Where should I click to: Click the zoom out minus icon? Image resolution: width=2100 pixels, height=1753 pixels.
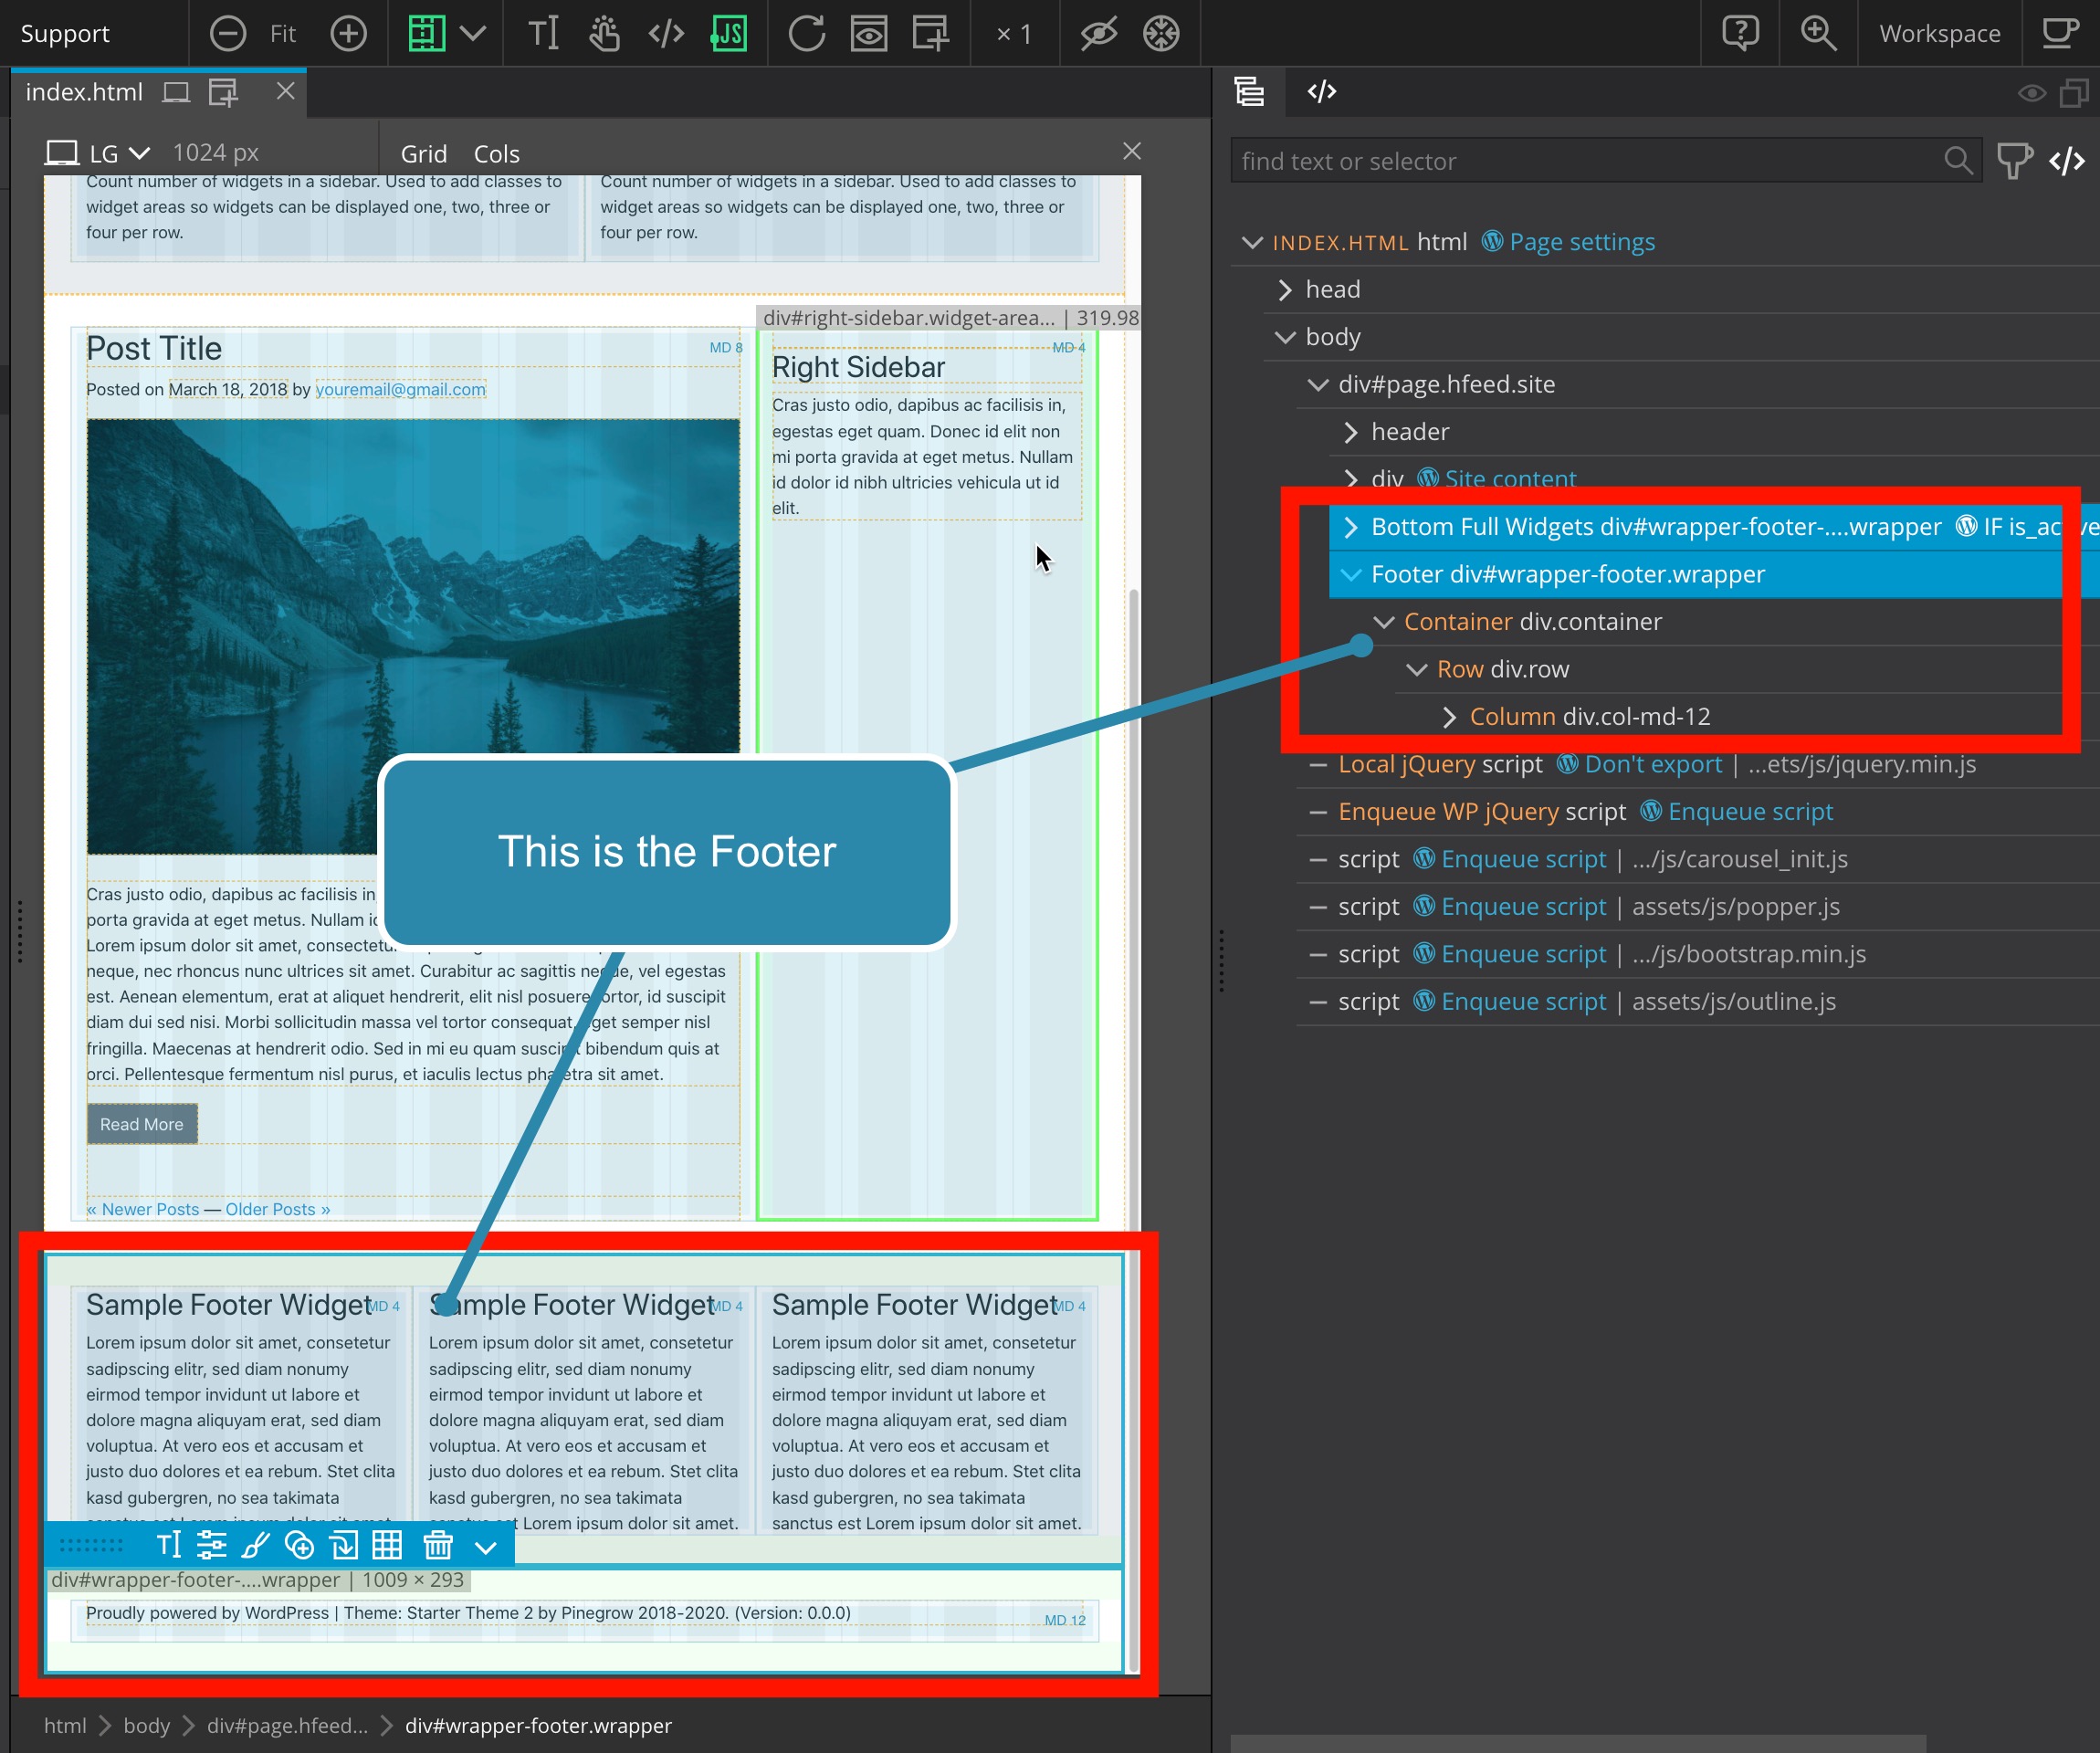228,33
